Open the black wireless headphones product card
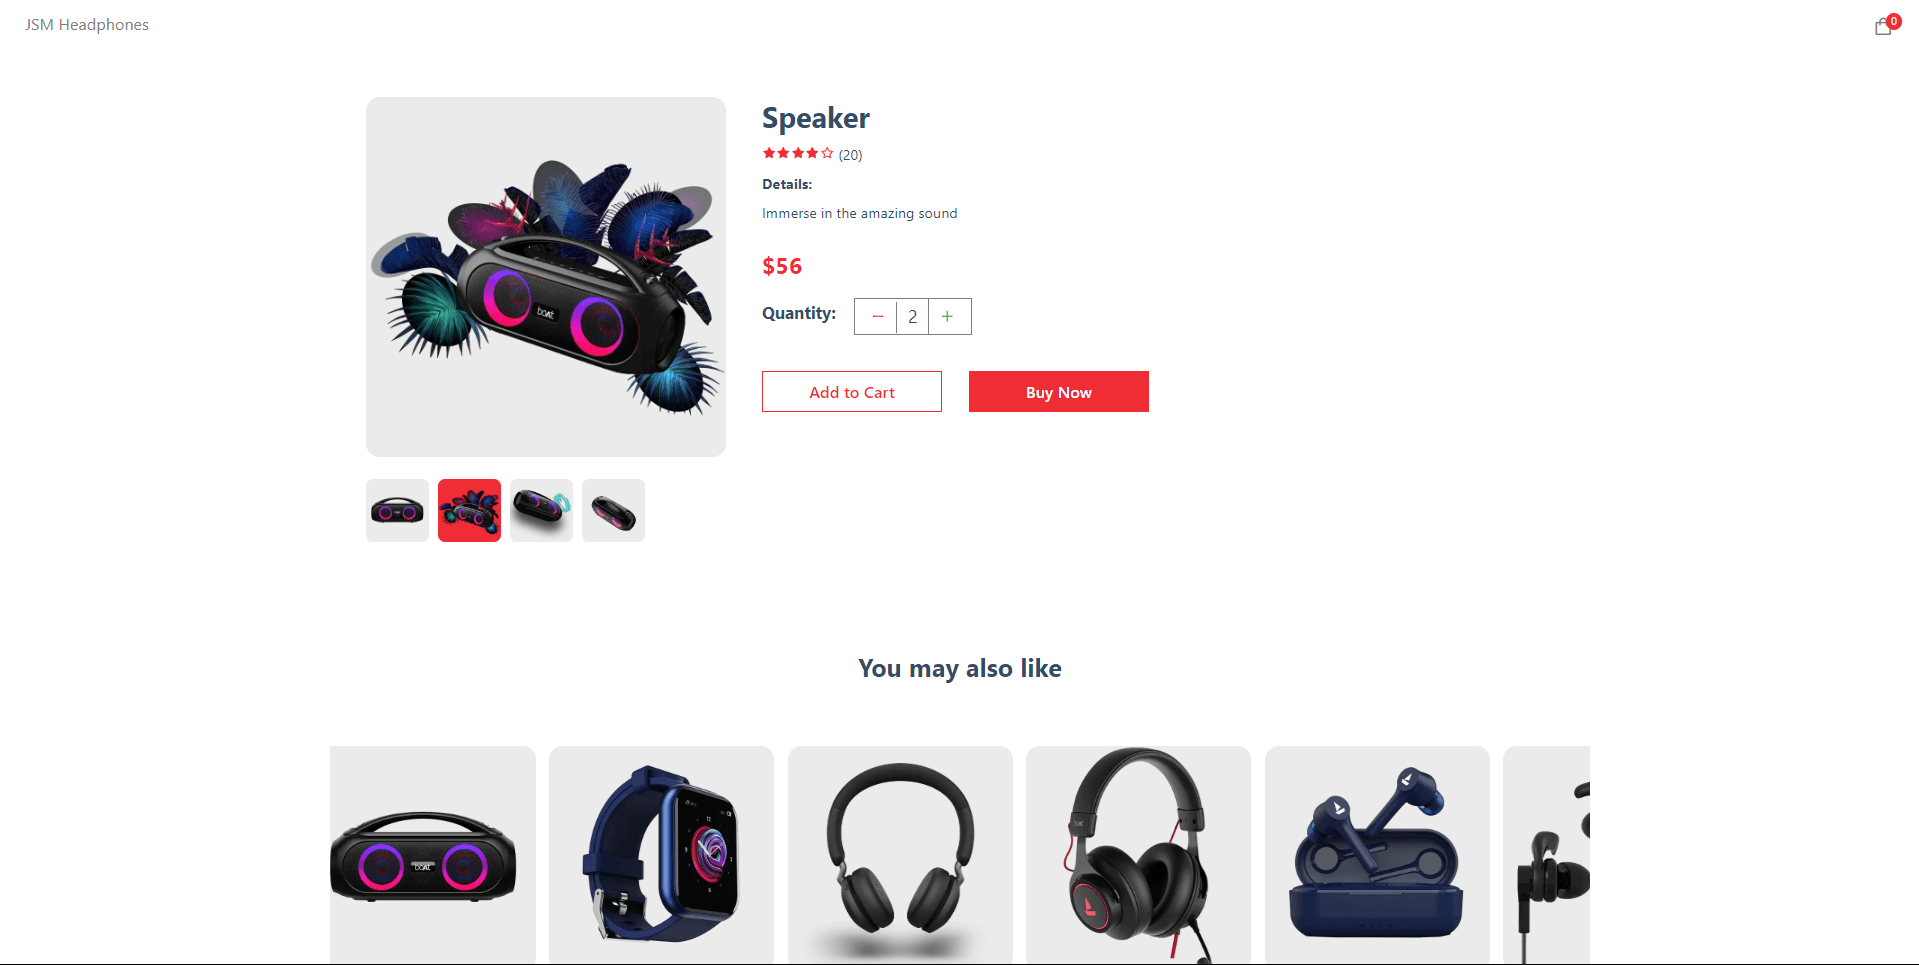The width and height of the screenshot is (1919, 965). click(900, 855)
